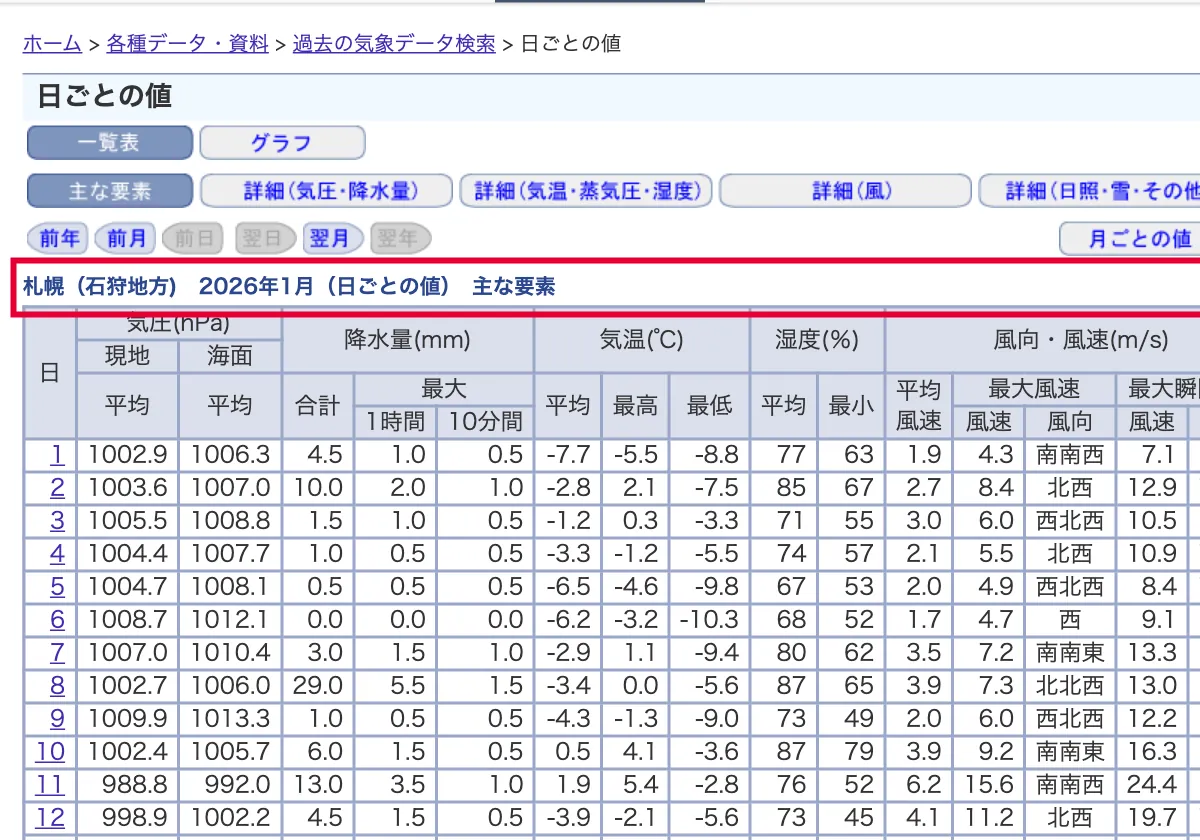
Task: Click lowest temperature -10.3 on day 6
Action: pos(710,620)
